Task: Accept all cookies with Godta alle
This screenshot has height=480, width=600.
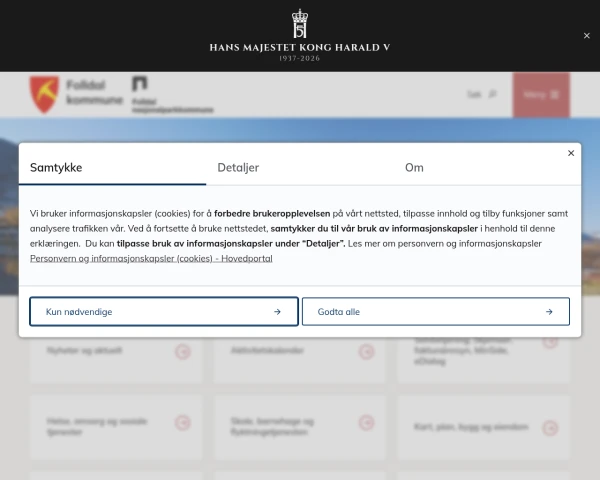Action: 436,312
